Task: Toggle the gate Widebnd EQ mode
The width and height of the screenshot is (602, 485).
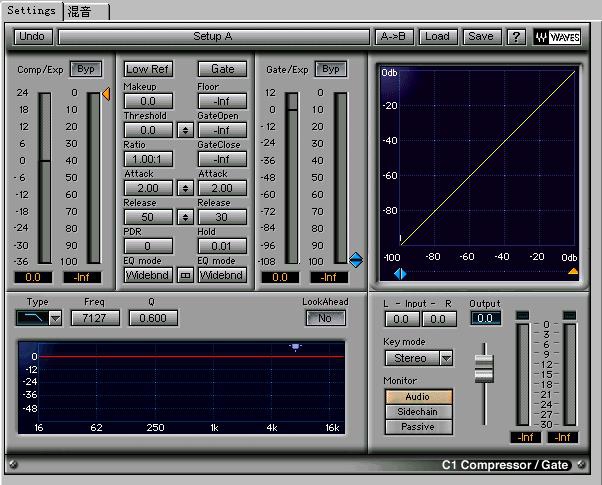Action: 222,275
